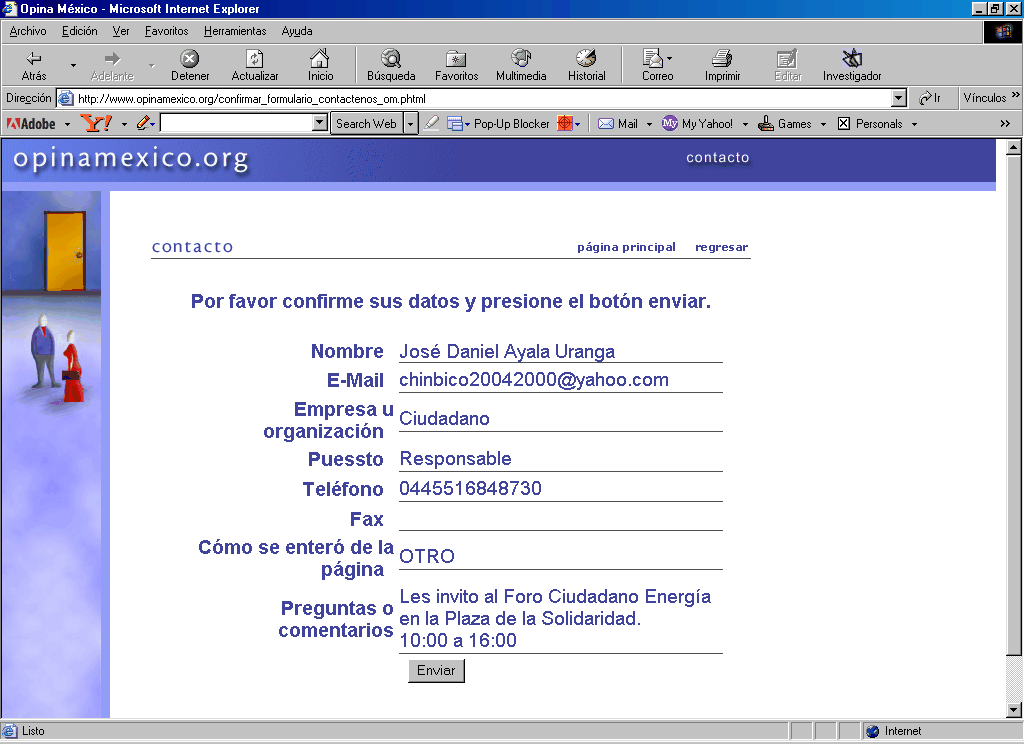Expand the Search Web dropdown arrow
The image size is (1024, 744).
[x=410, y=124]
